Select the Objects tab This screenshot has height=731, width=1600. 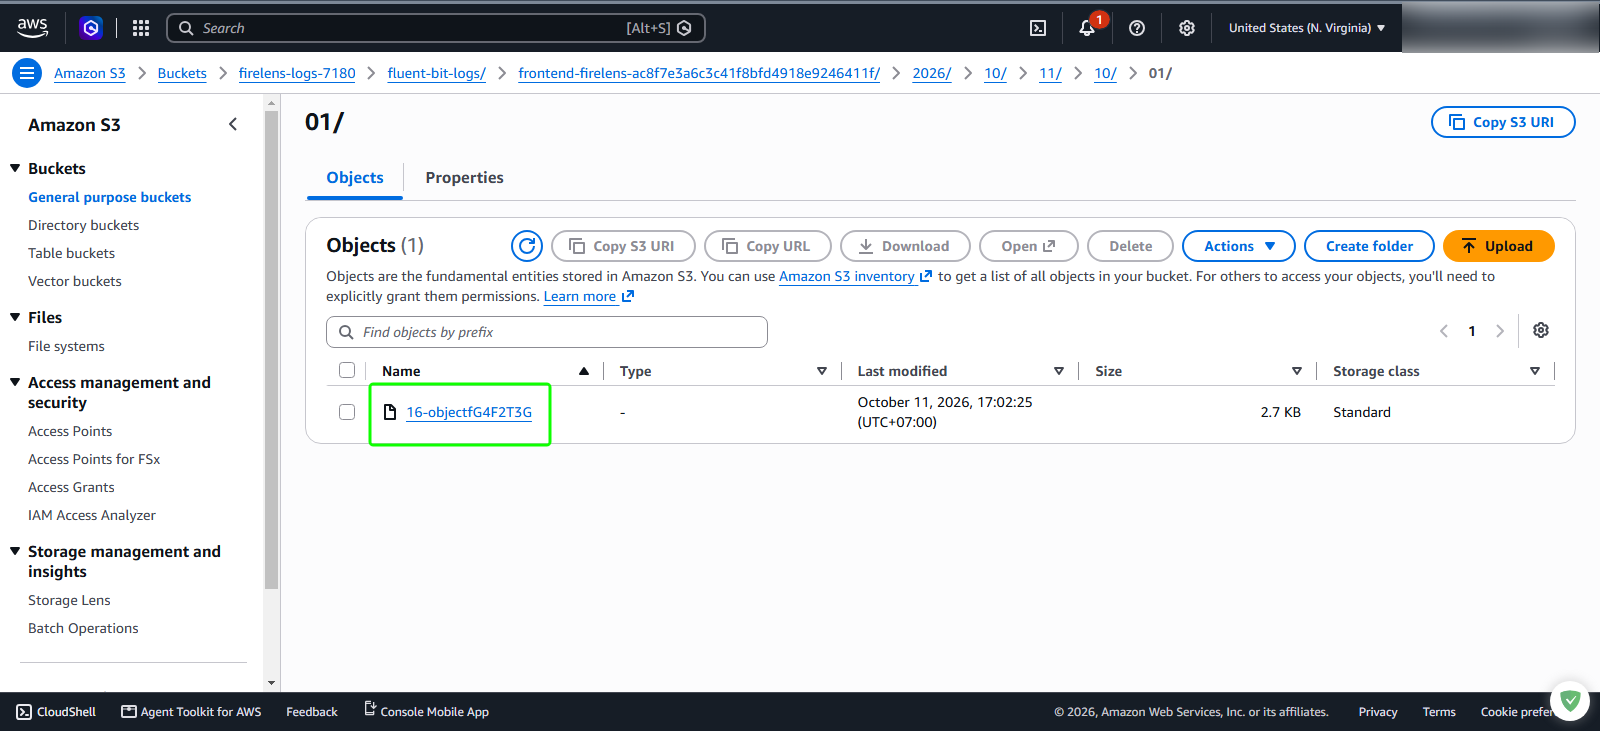(x=355, y=177)
